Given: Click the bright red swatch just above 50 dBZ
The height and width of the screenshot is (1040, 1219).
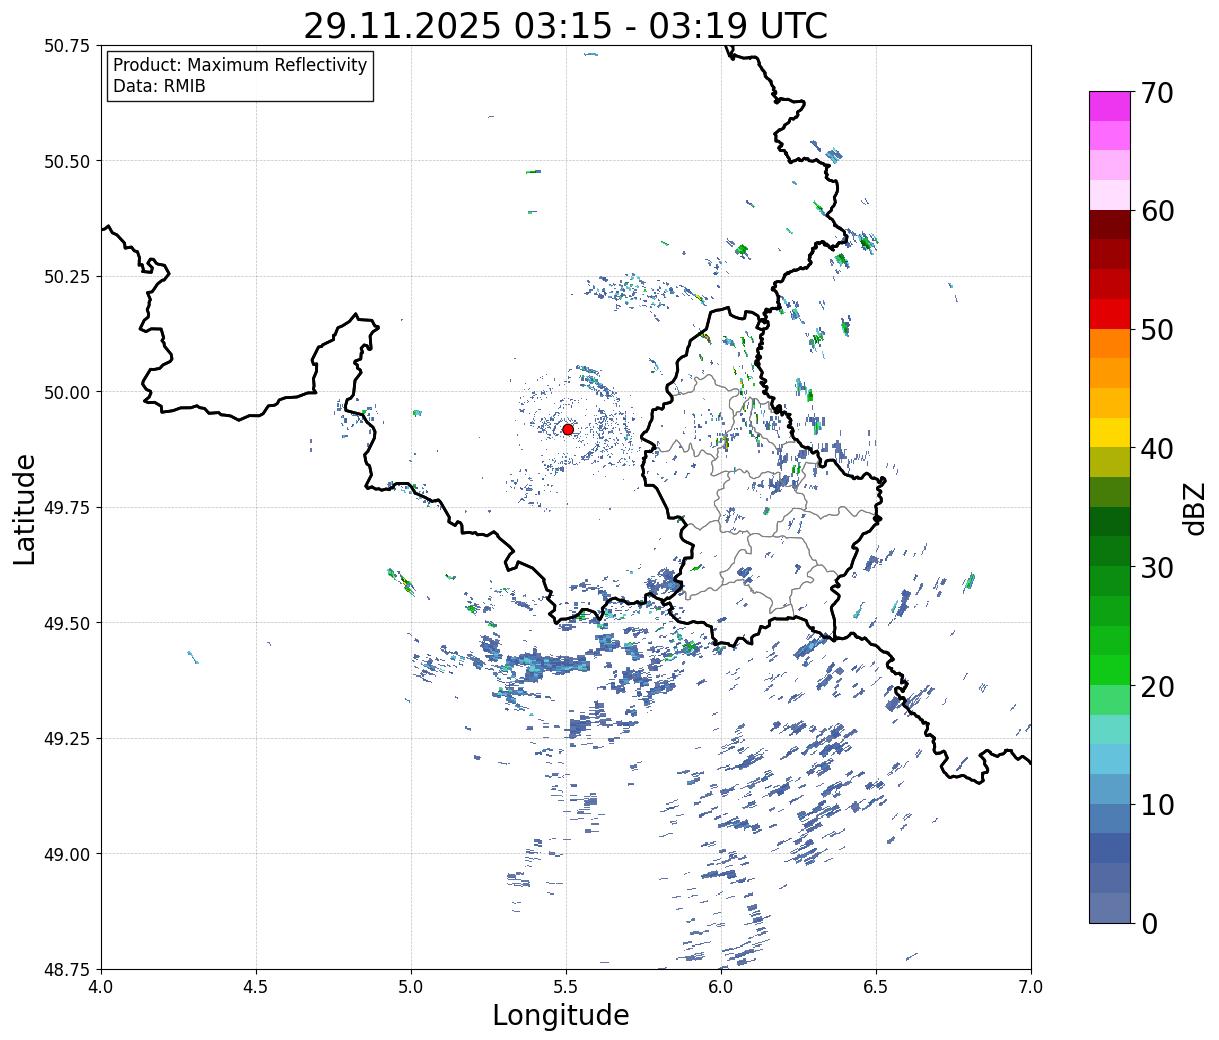Looking at the screenshot, I should coord(1110,314).
